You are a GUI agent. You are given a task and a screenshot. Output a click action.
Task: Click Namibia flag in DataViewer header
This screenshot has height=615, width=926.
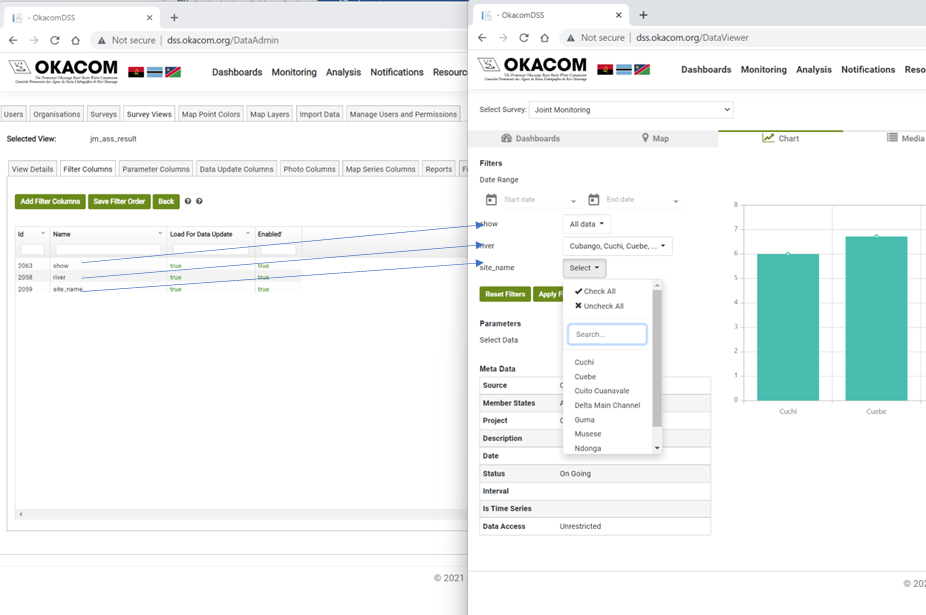pyautogui.click(x=643, y=70)
